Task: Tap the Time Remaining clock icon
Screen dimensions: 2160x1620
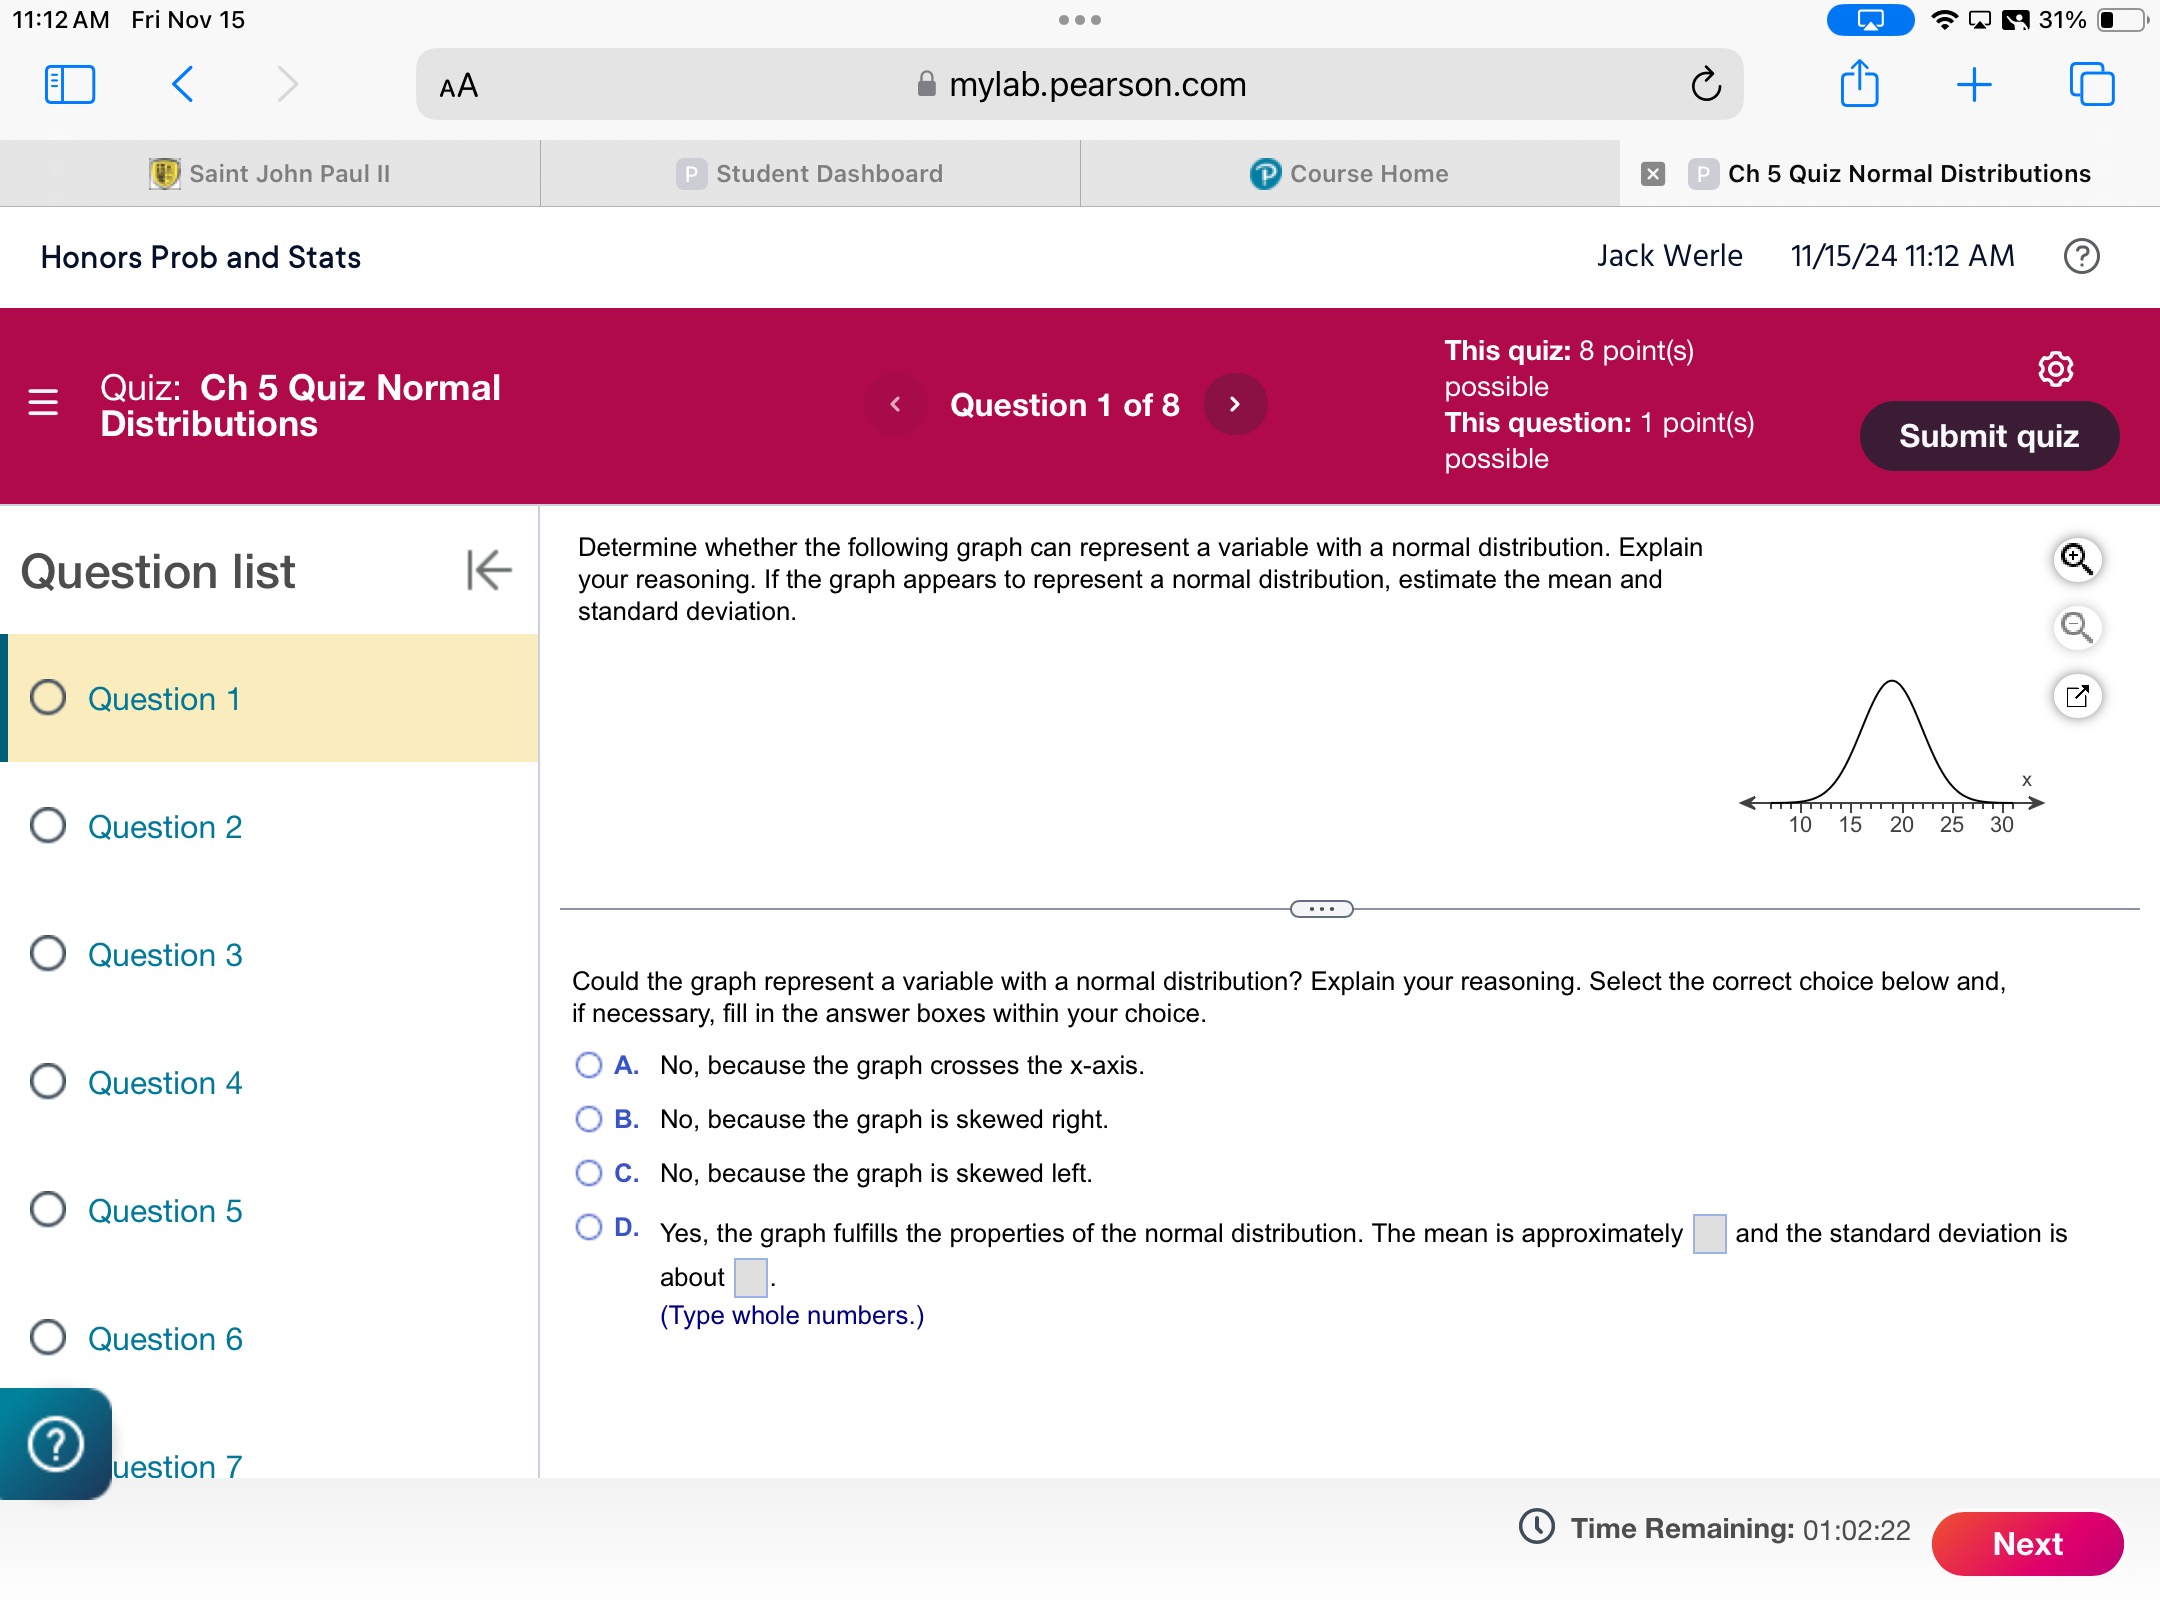Action: point(1537,1527)
